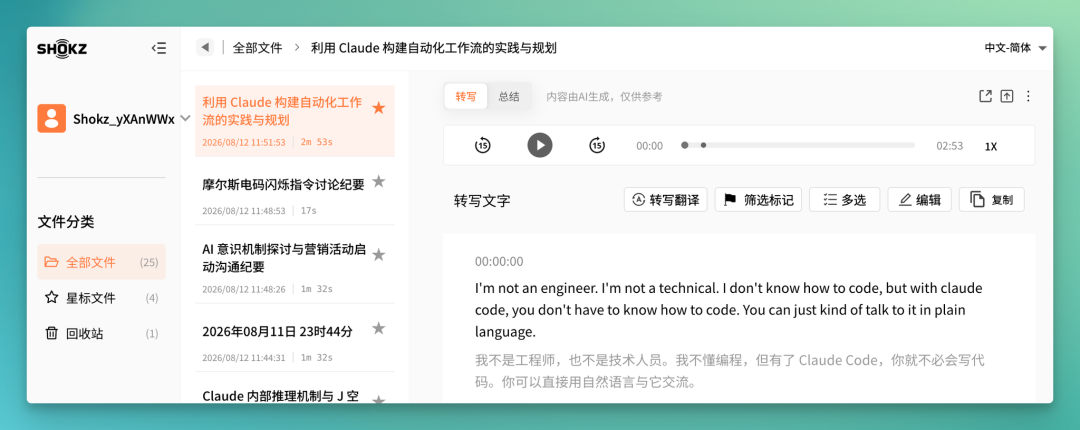Star the 摩尔斯电码闪烁指令讨论纪要 file
The image size is (1080, 430).
tap(378, 181)
